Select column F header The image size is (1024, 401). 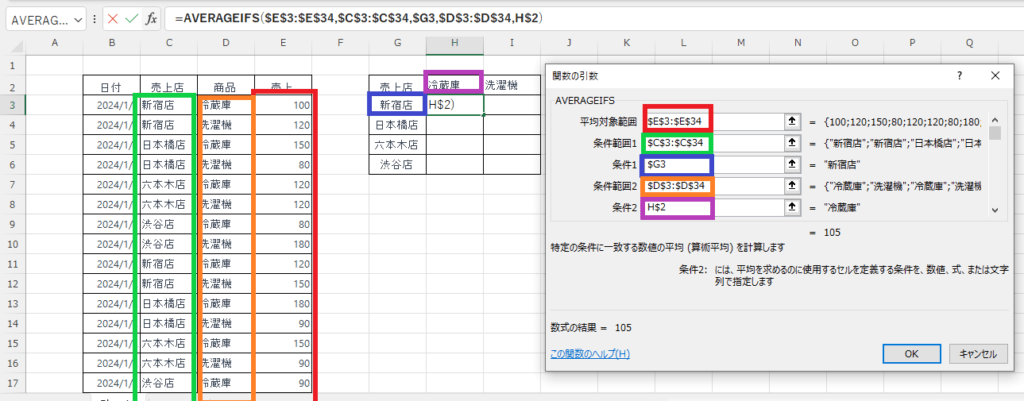(x=340, y=43)
